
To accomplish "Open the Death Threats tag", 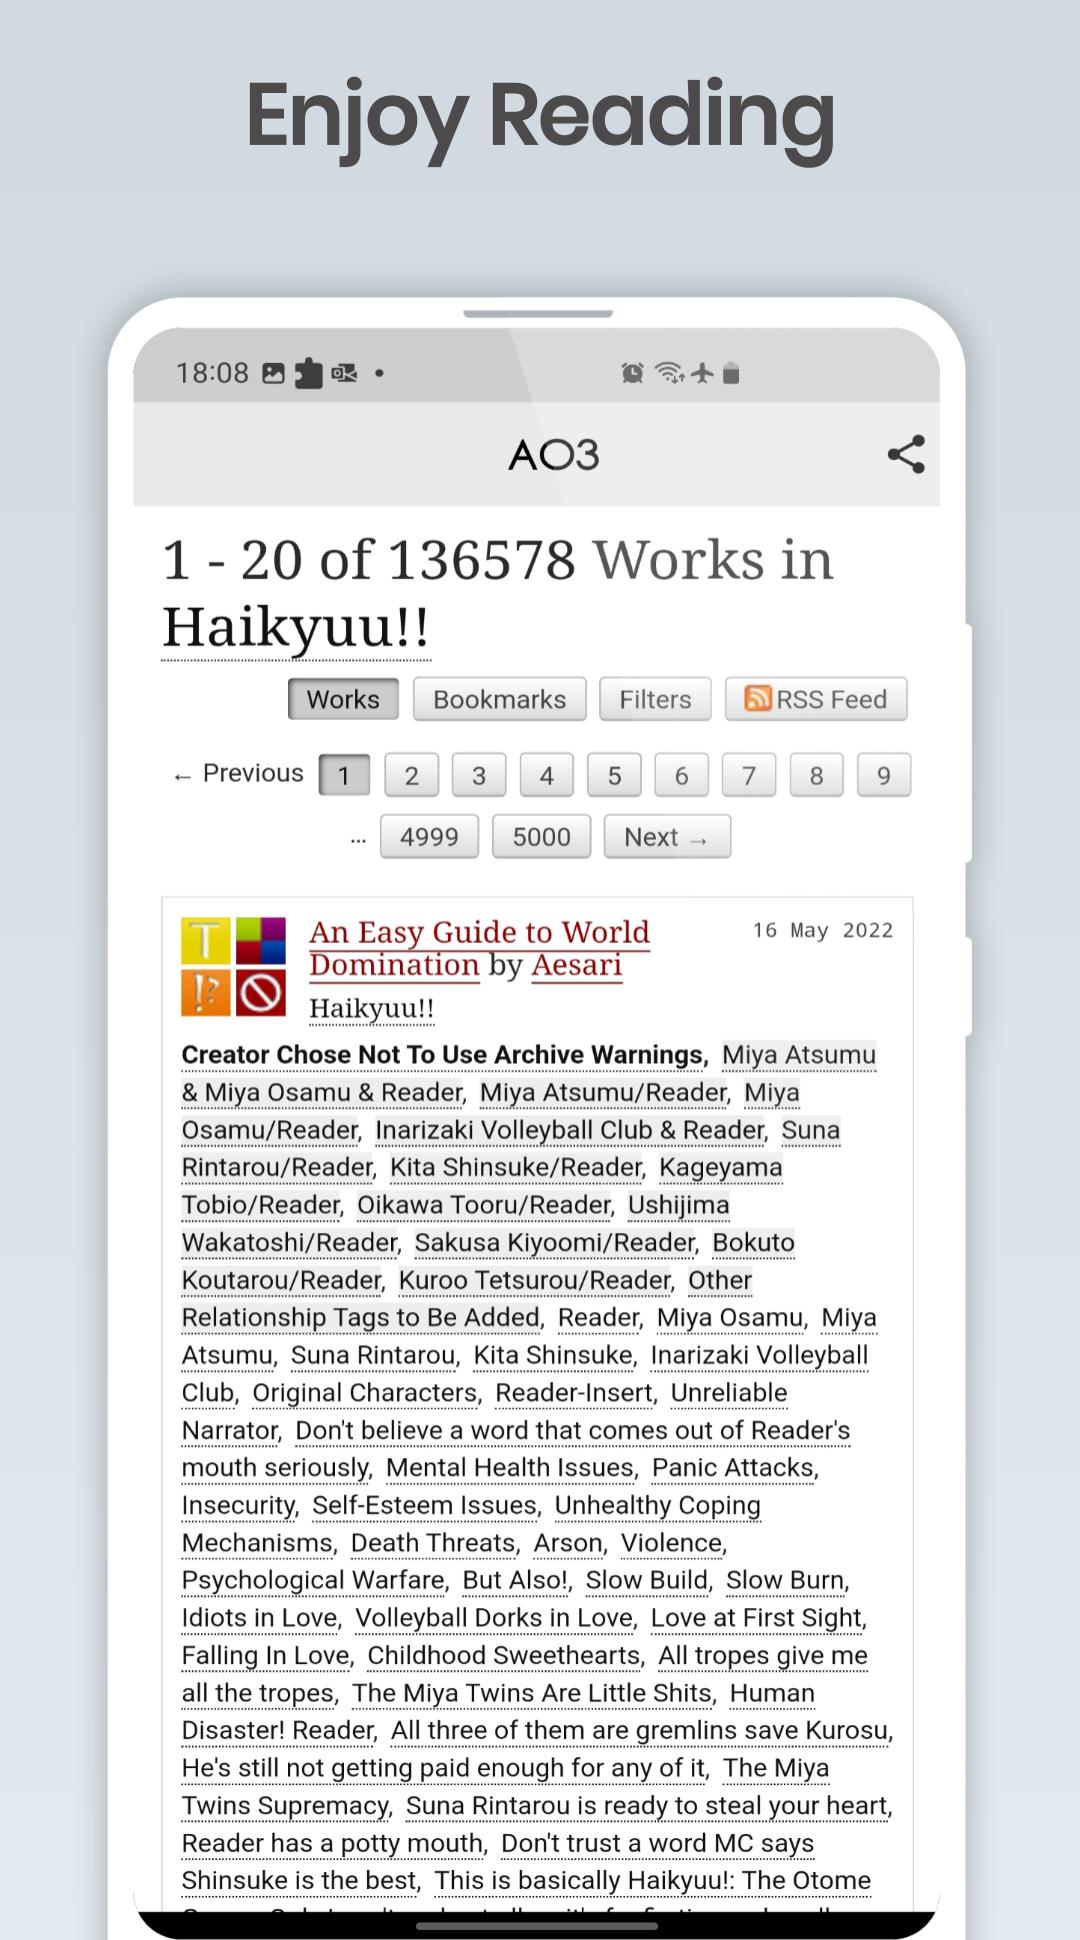I will point(433,1543).
